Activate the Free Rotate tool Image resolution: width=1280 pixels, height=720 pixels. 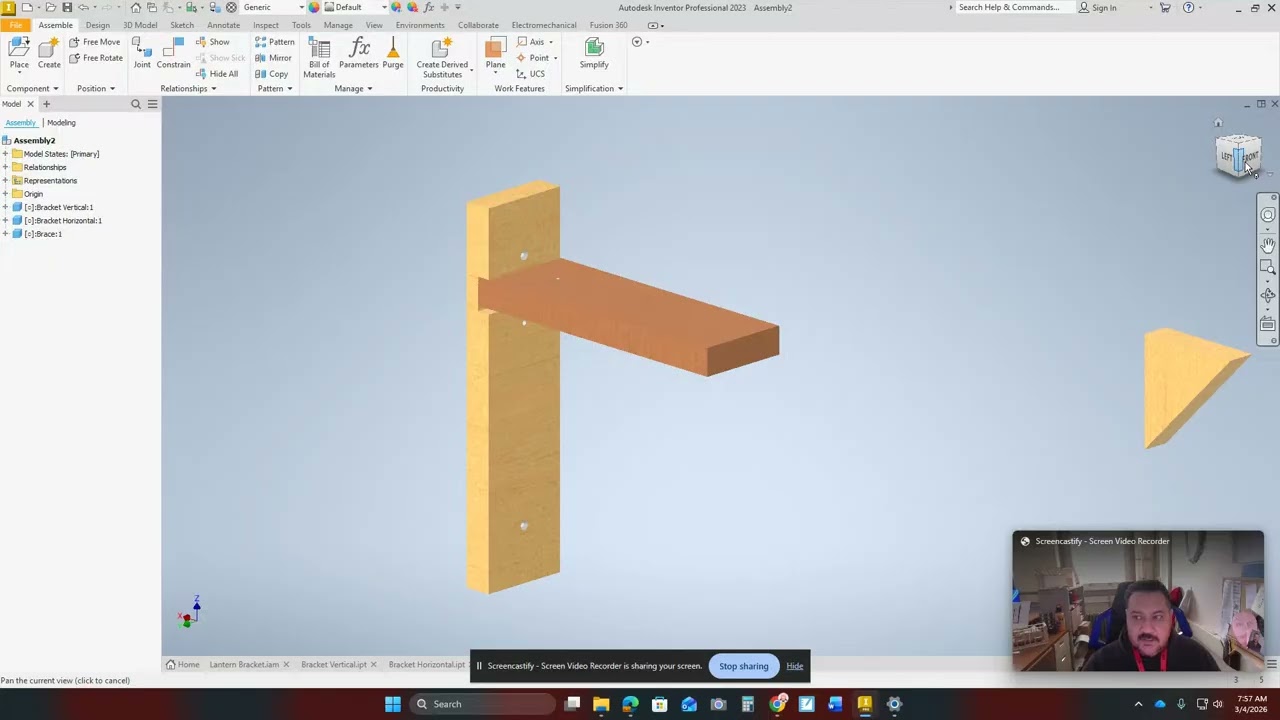(96, 58)
